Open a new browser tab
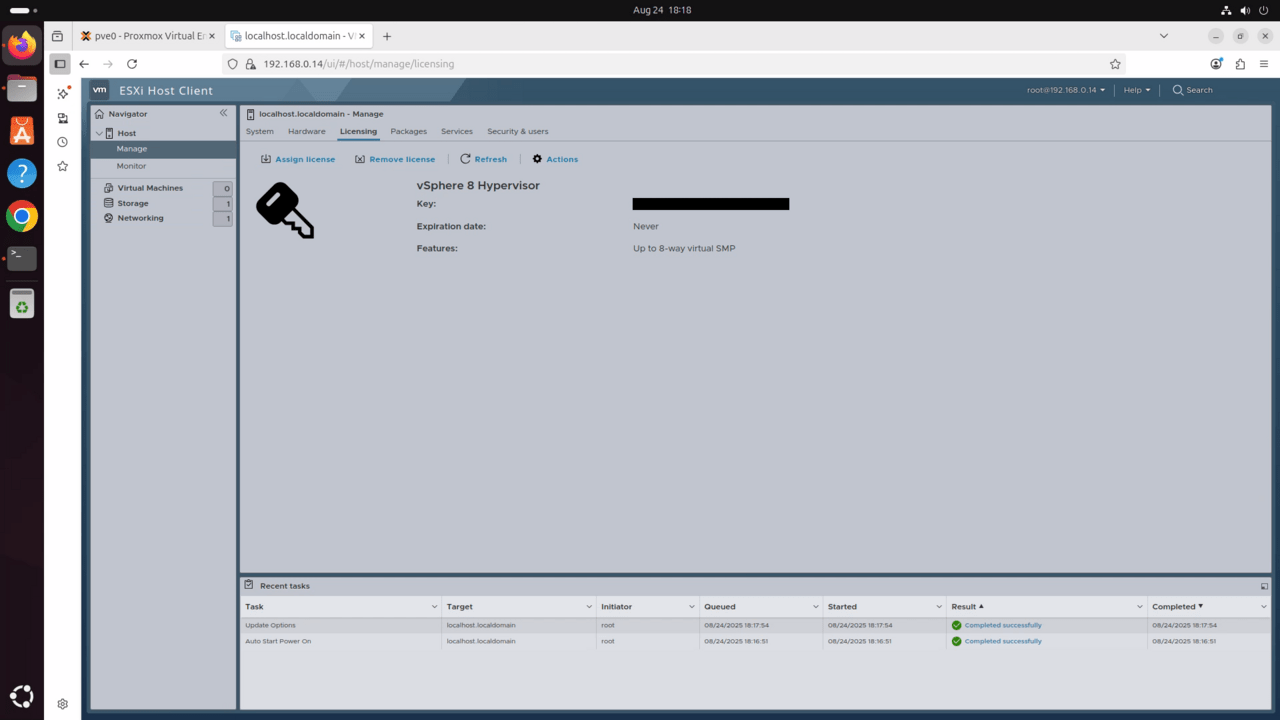Viewport: 1280px width, 720px height. 387,36
